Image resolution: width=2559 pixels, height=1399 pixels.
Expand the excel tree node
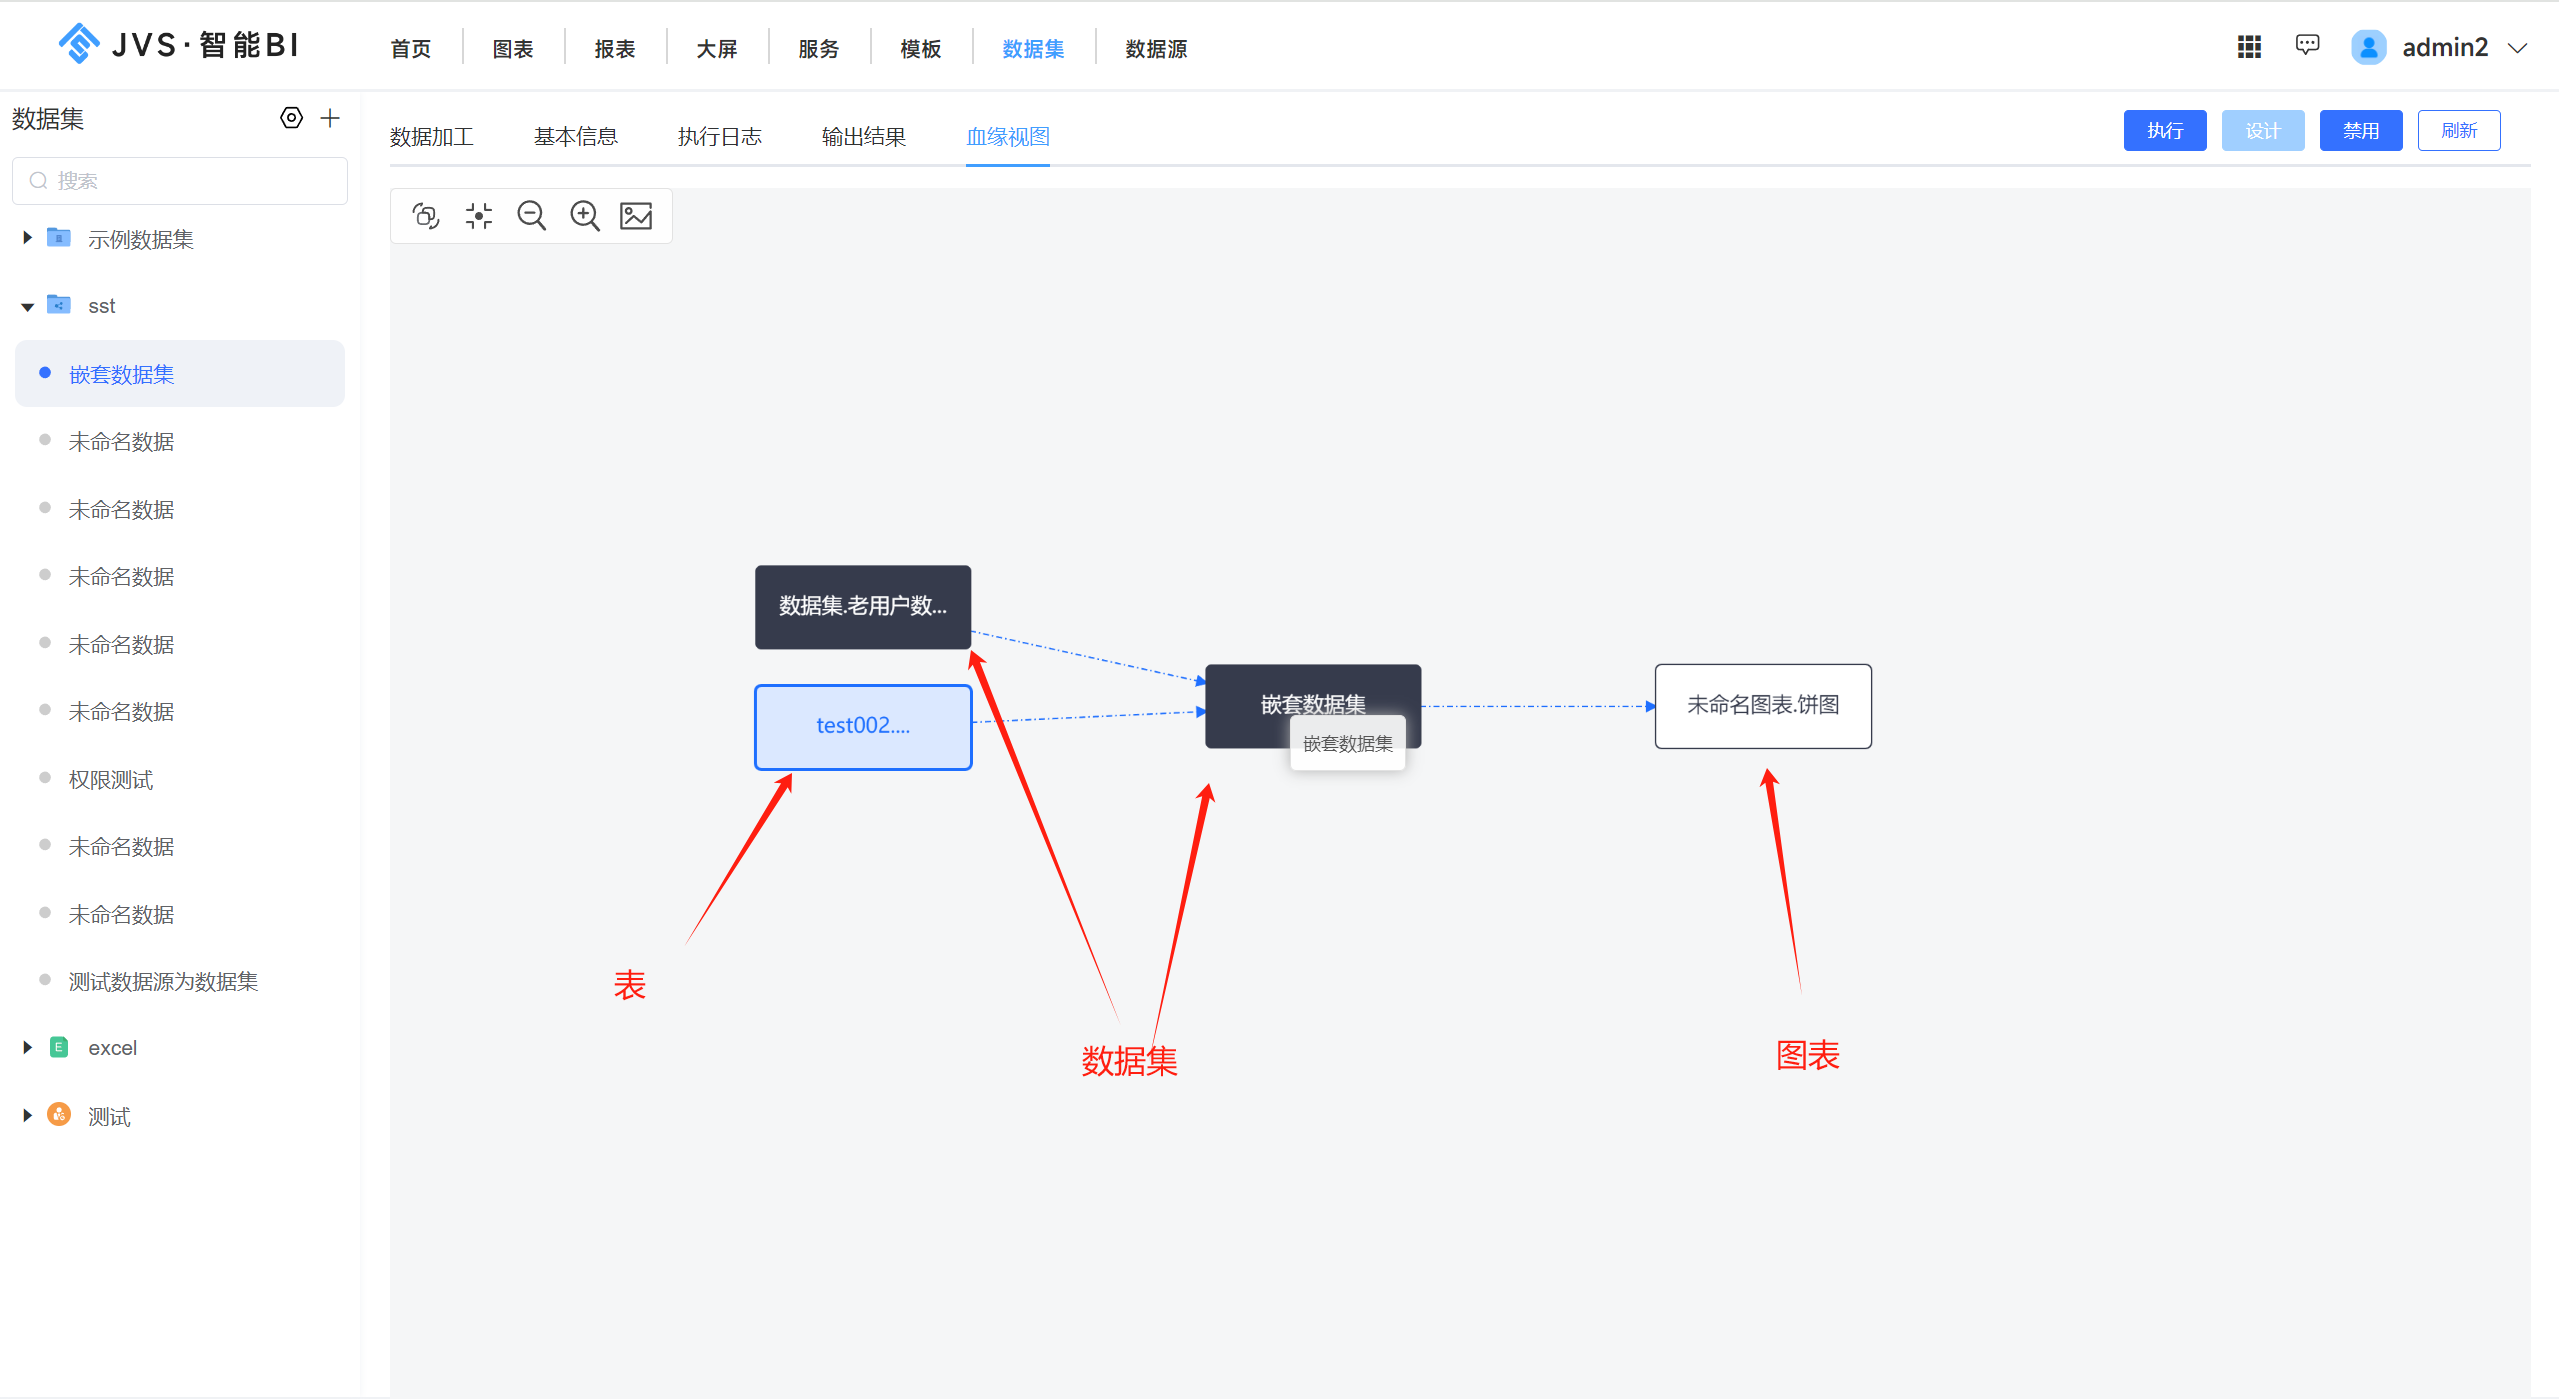point(28,1047)
